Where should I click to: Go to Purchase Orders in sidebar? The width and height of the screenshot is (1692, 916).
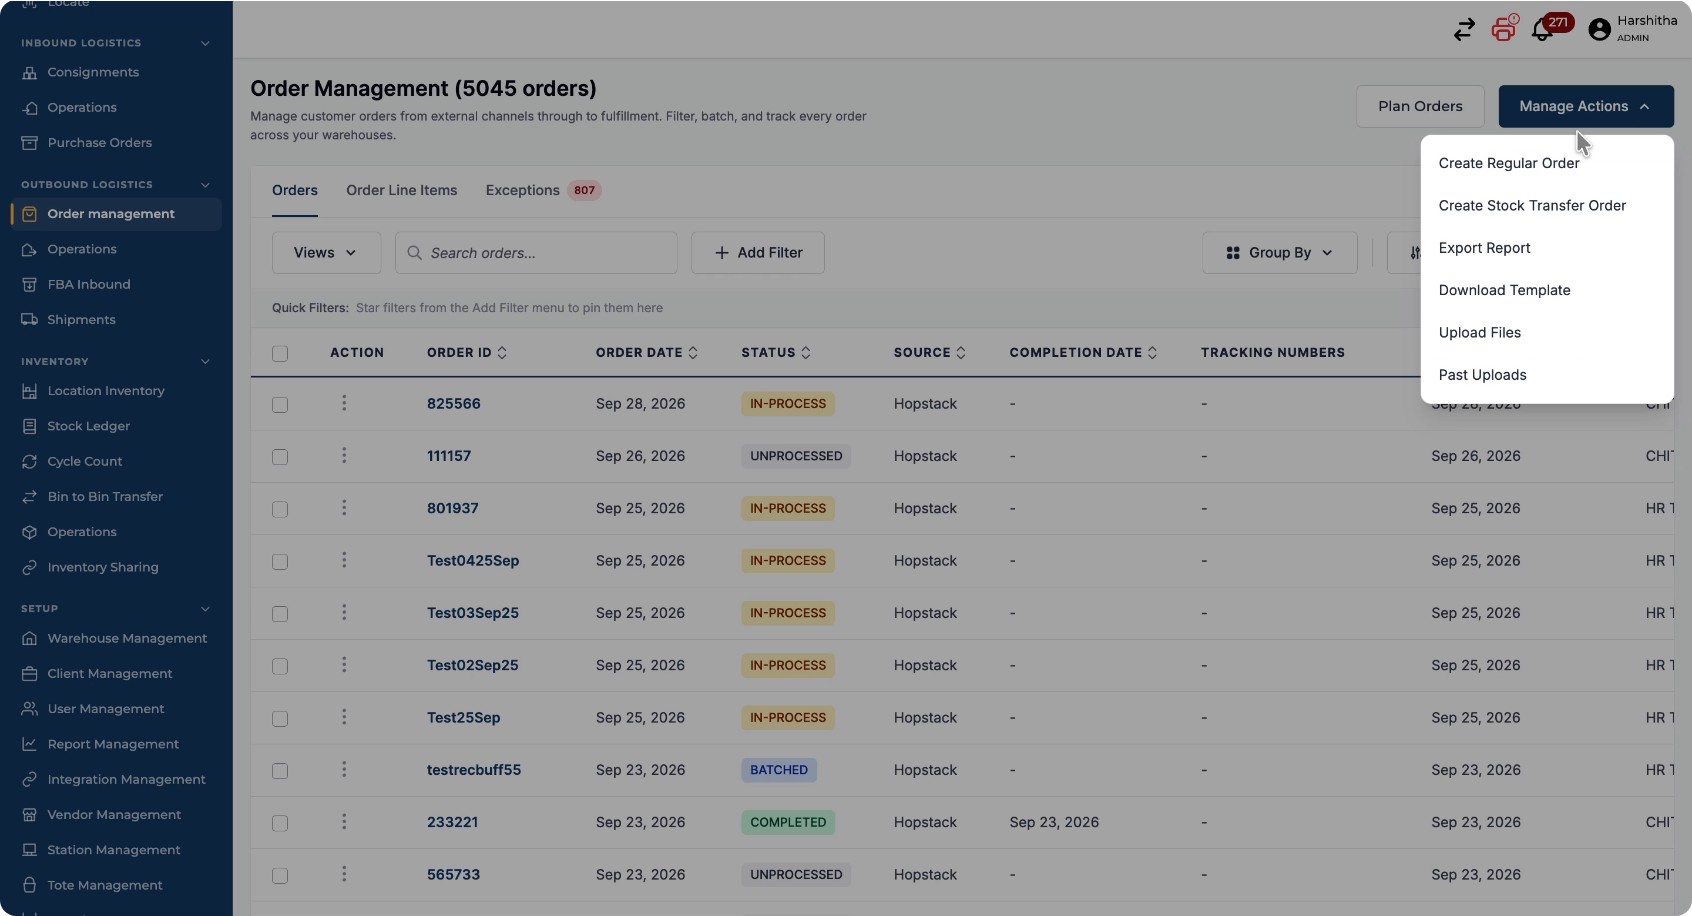(x=99, y=143)
